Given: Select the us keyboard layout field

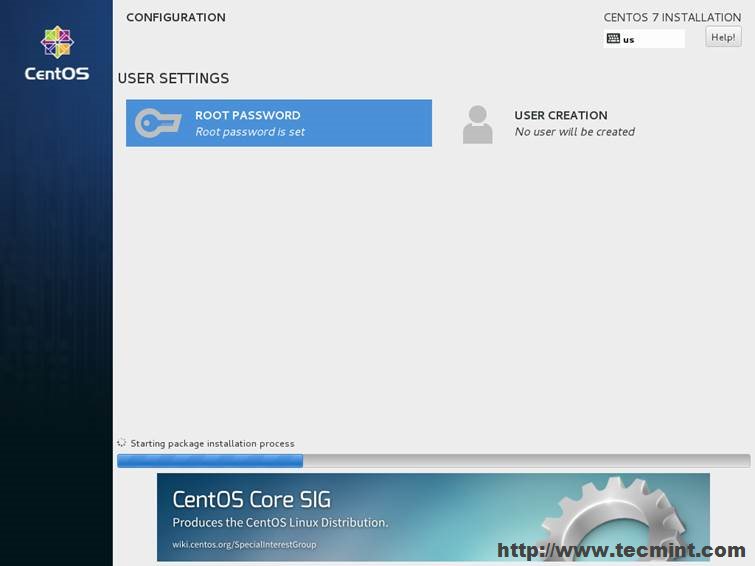Looking at the screenshot, I should 644,39.
